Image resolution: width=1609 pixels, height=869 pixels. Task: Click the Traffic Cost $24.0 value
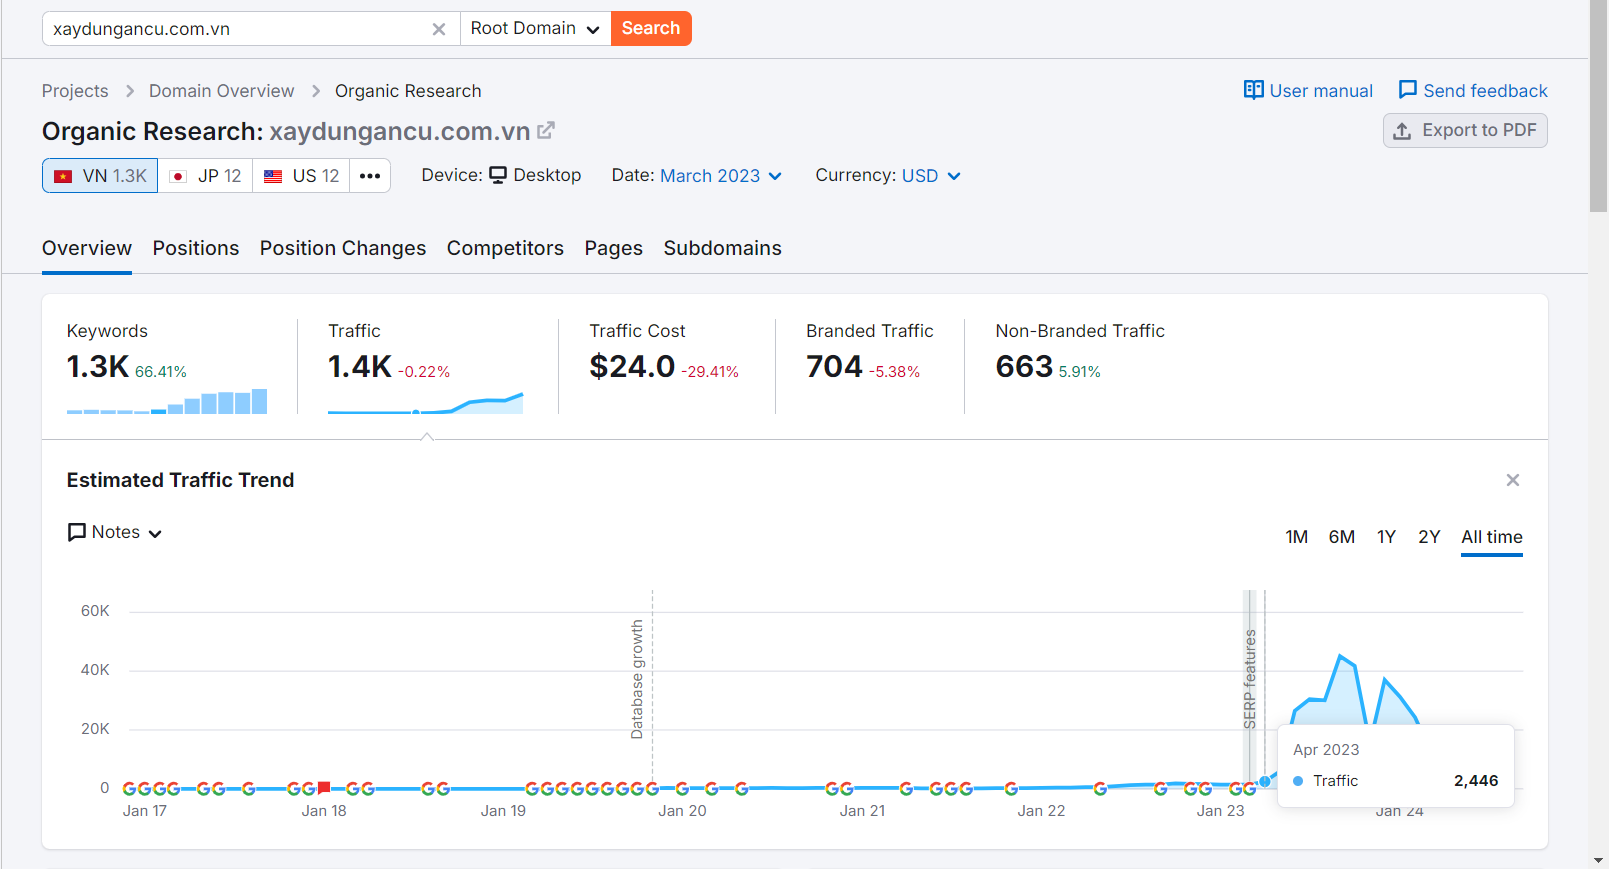pyautogui.click(x=632, y=367)
